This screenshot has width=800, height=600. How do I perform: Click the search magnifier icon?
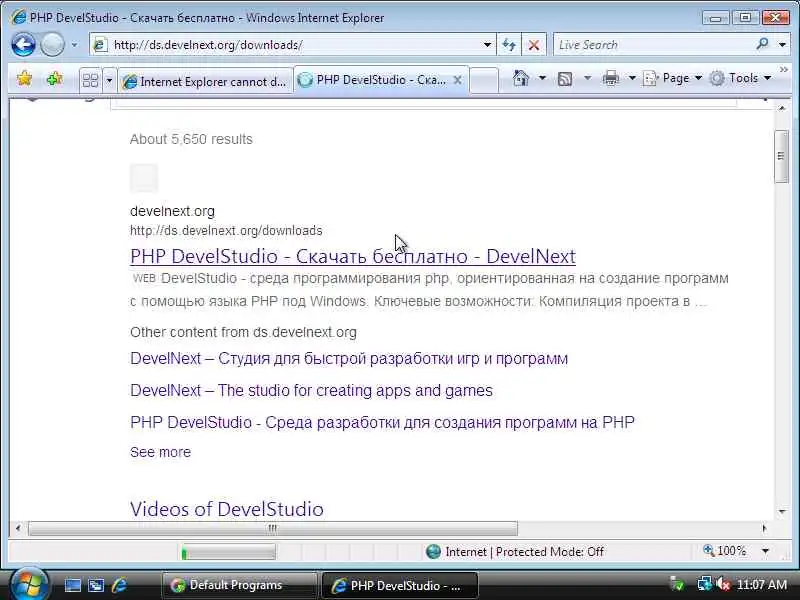(x=763, y=44)
